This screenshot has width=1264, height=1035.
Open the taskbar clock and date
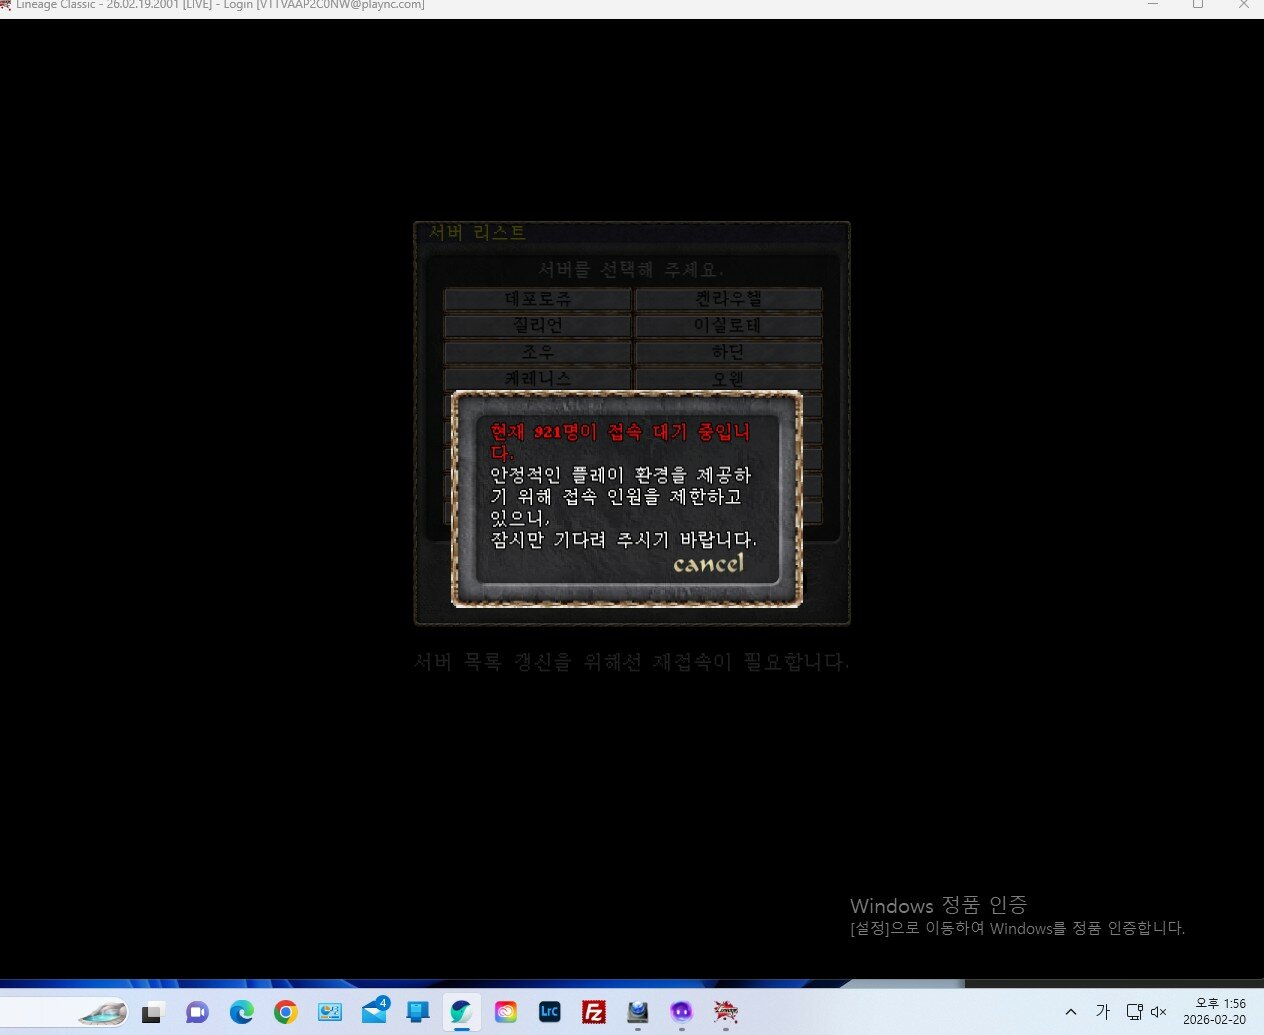coord(1214,1012)
